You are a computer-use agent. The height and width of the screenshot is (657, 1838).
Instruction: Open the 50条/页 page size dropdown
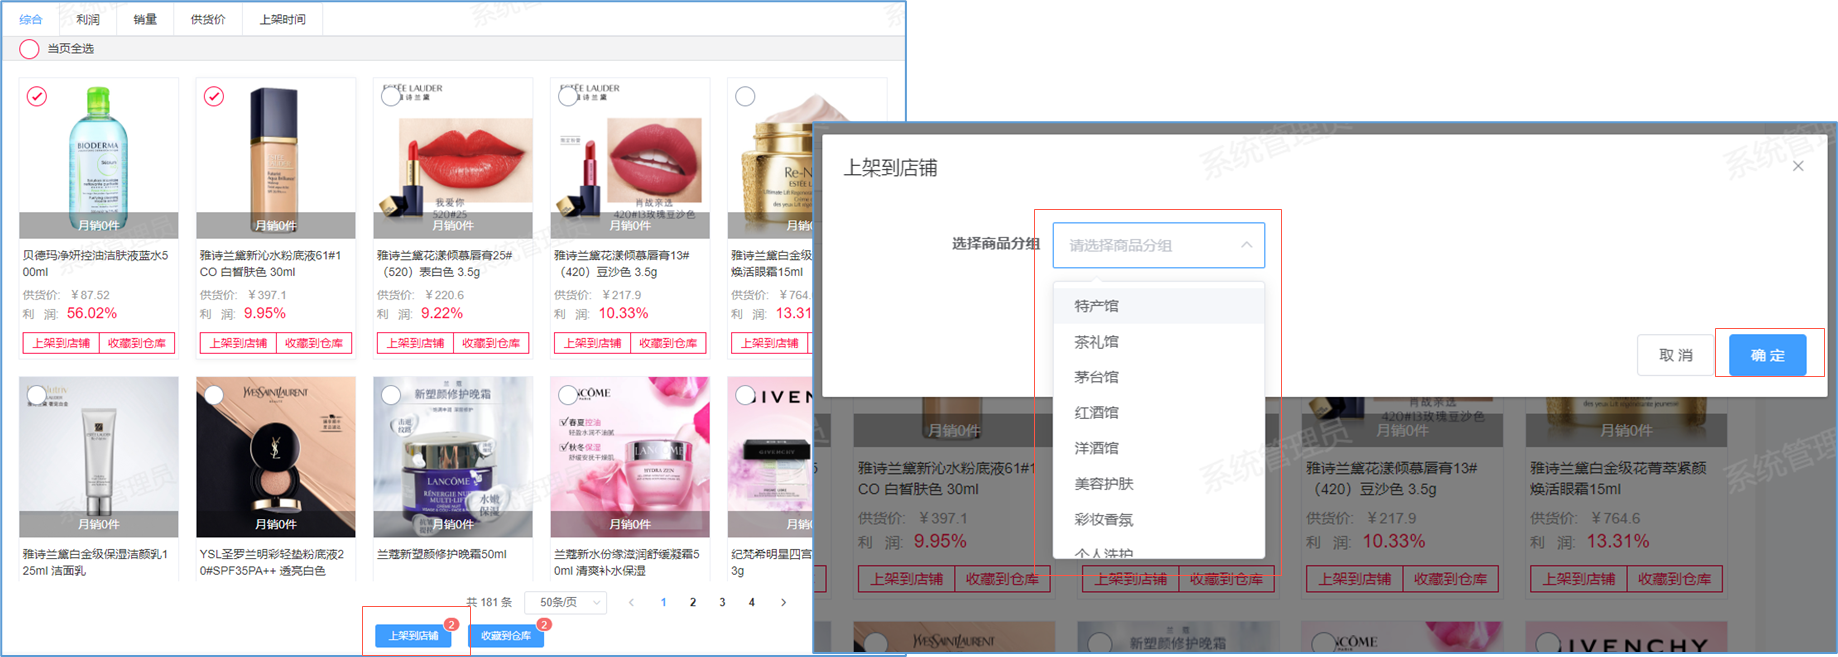coord(566,602)
